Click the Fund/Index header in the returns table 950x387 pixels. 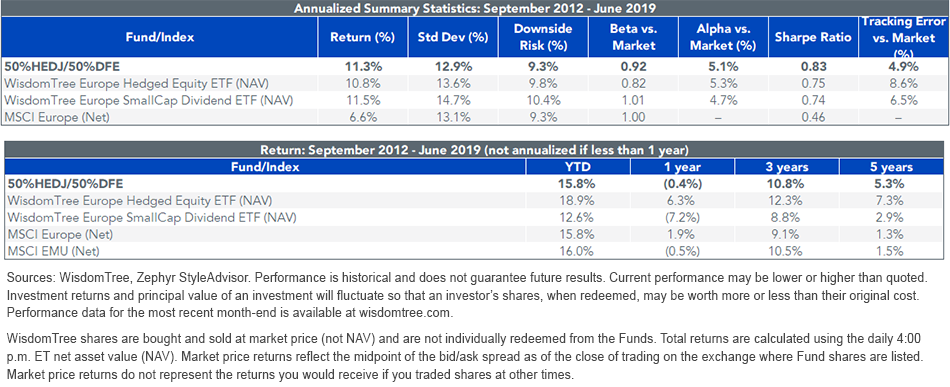[x=265, y=167]
